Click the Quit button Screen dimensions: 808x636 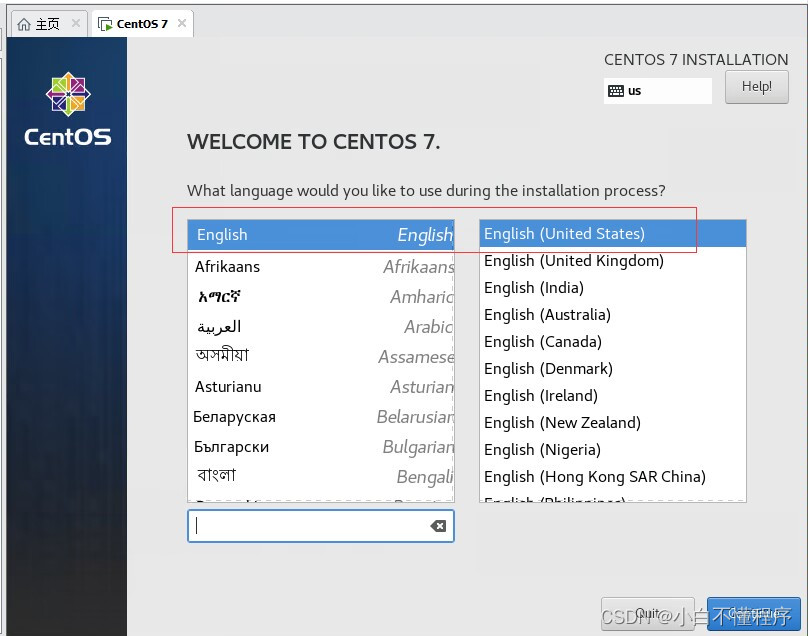(647, 614)
